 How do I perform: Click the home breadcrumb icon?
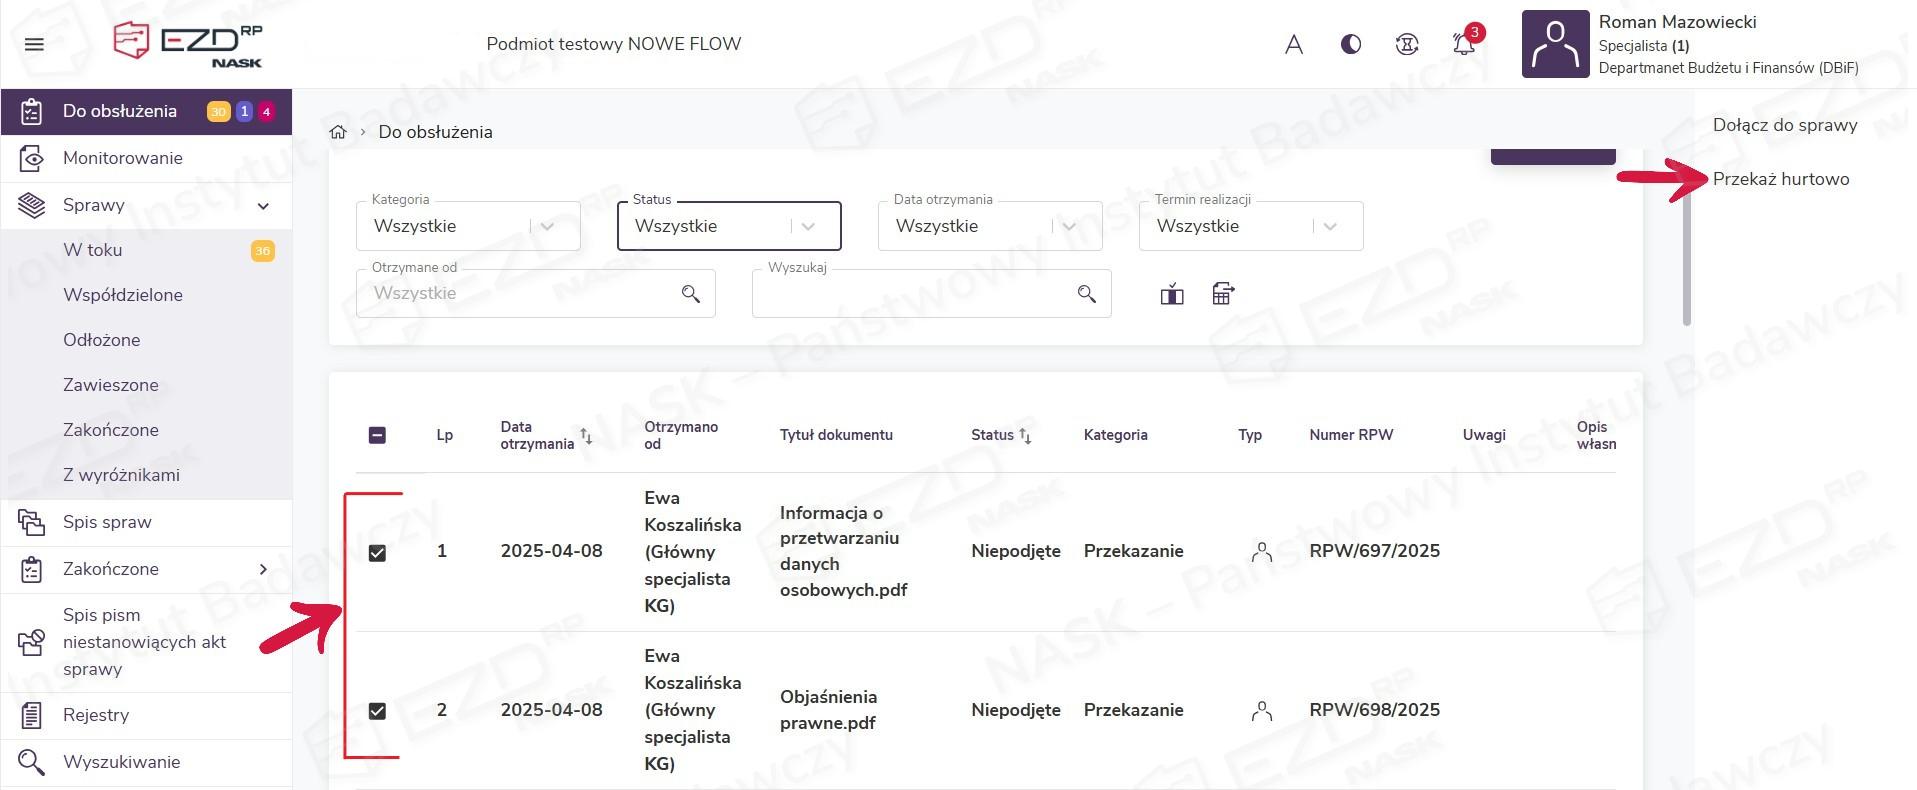click(338, 132)
